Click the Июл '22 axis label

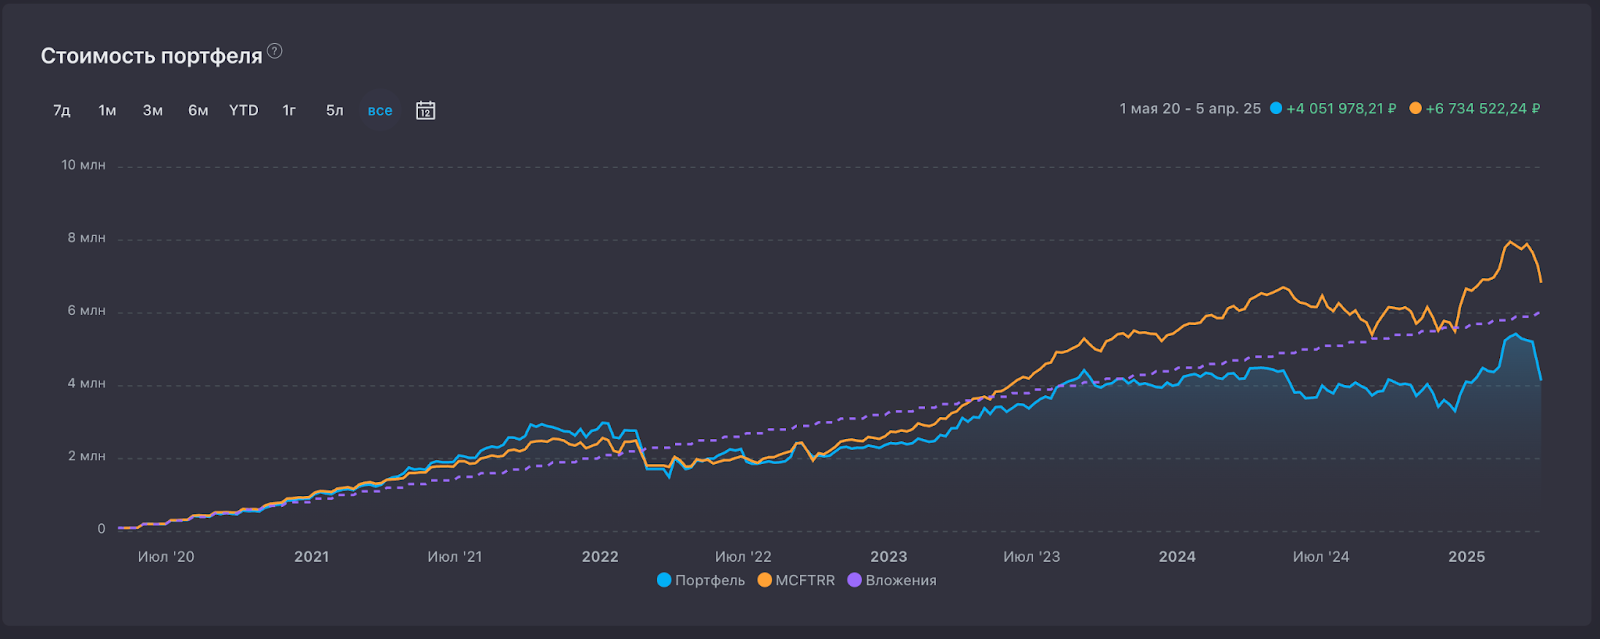pyautogui.click(x=743, y=557)
